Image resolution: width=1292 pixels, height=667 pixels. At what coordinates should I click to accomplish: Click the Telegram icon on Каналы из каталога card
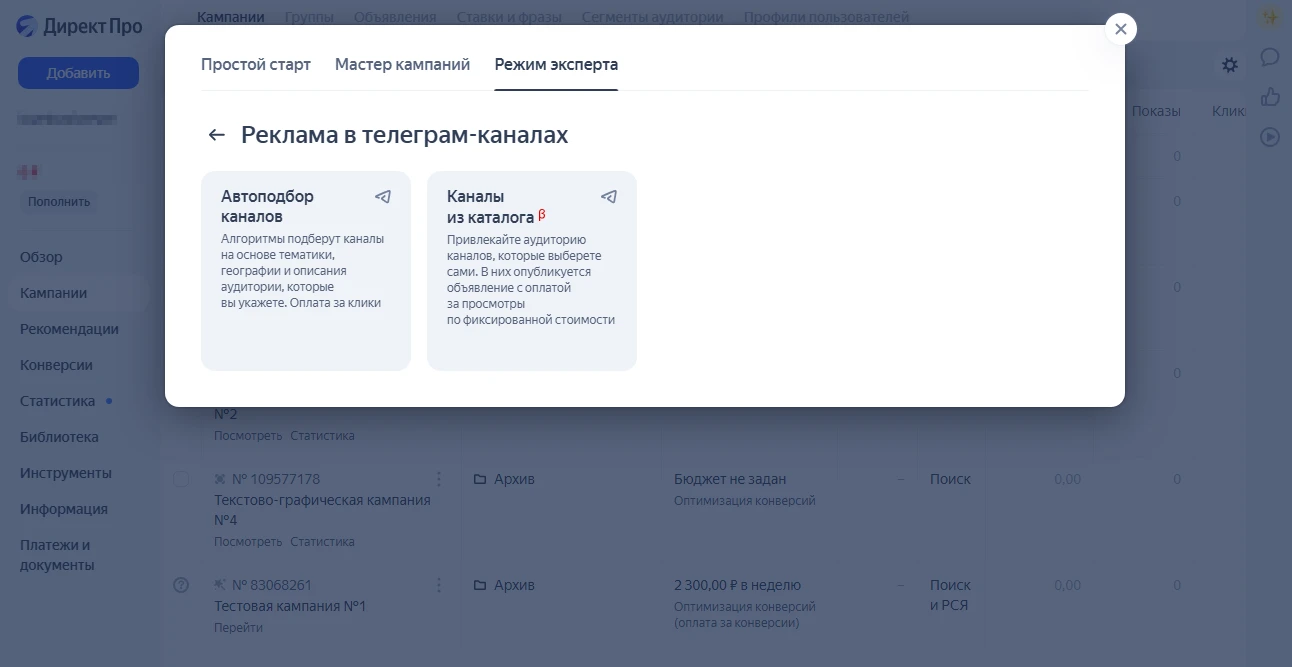[609, 197]
